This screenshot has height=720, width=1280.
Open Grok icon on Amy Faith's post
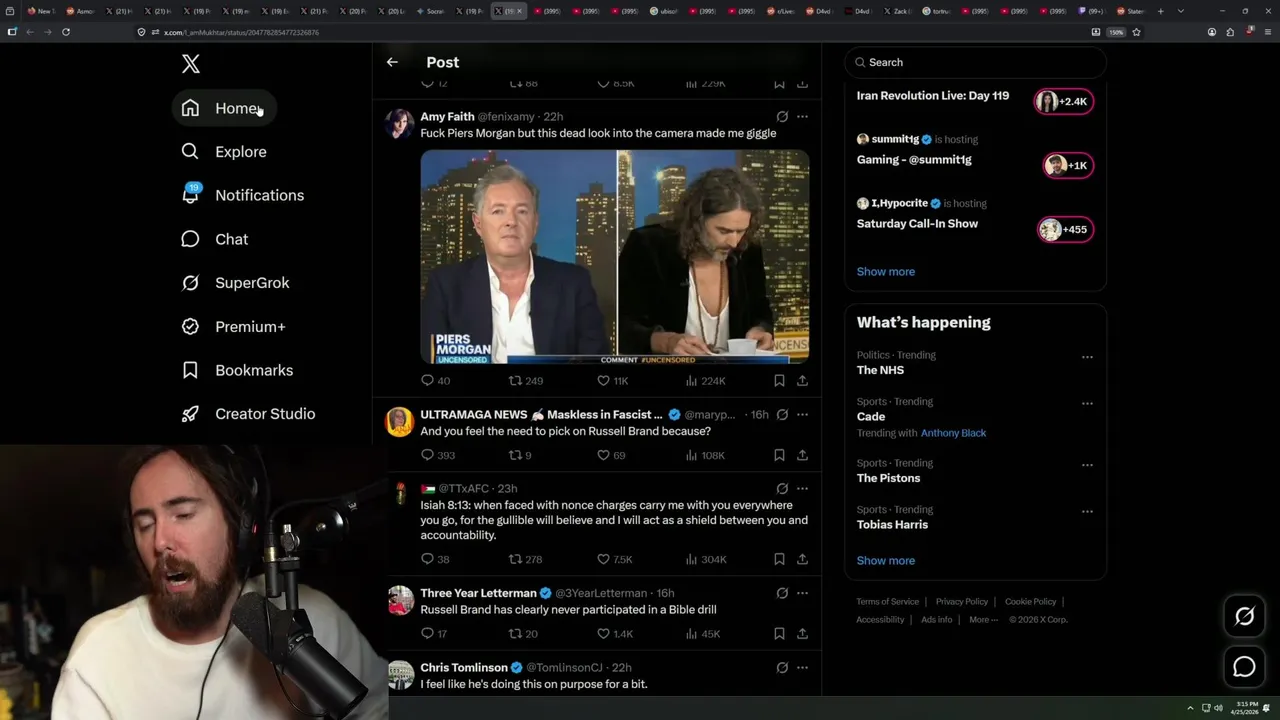(x=782, y=117)
